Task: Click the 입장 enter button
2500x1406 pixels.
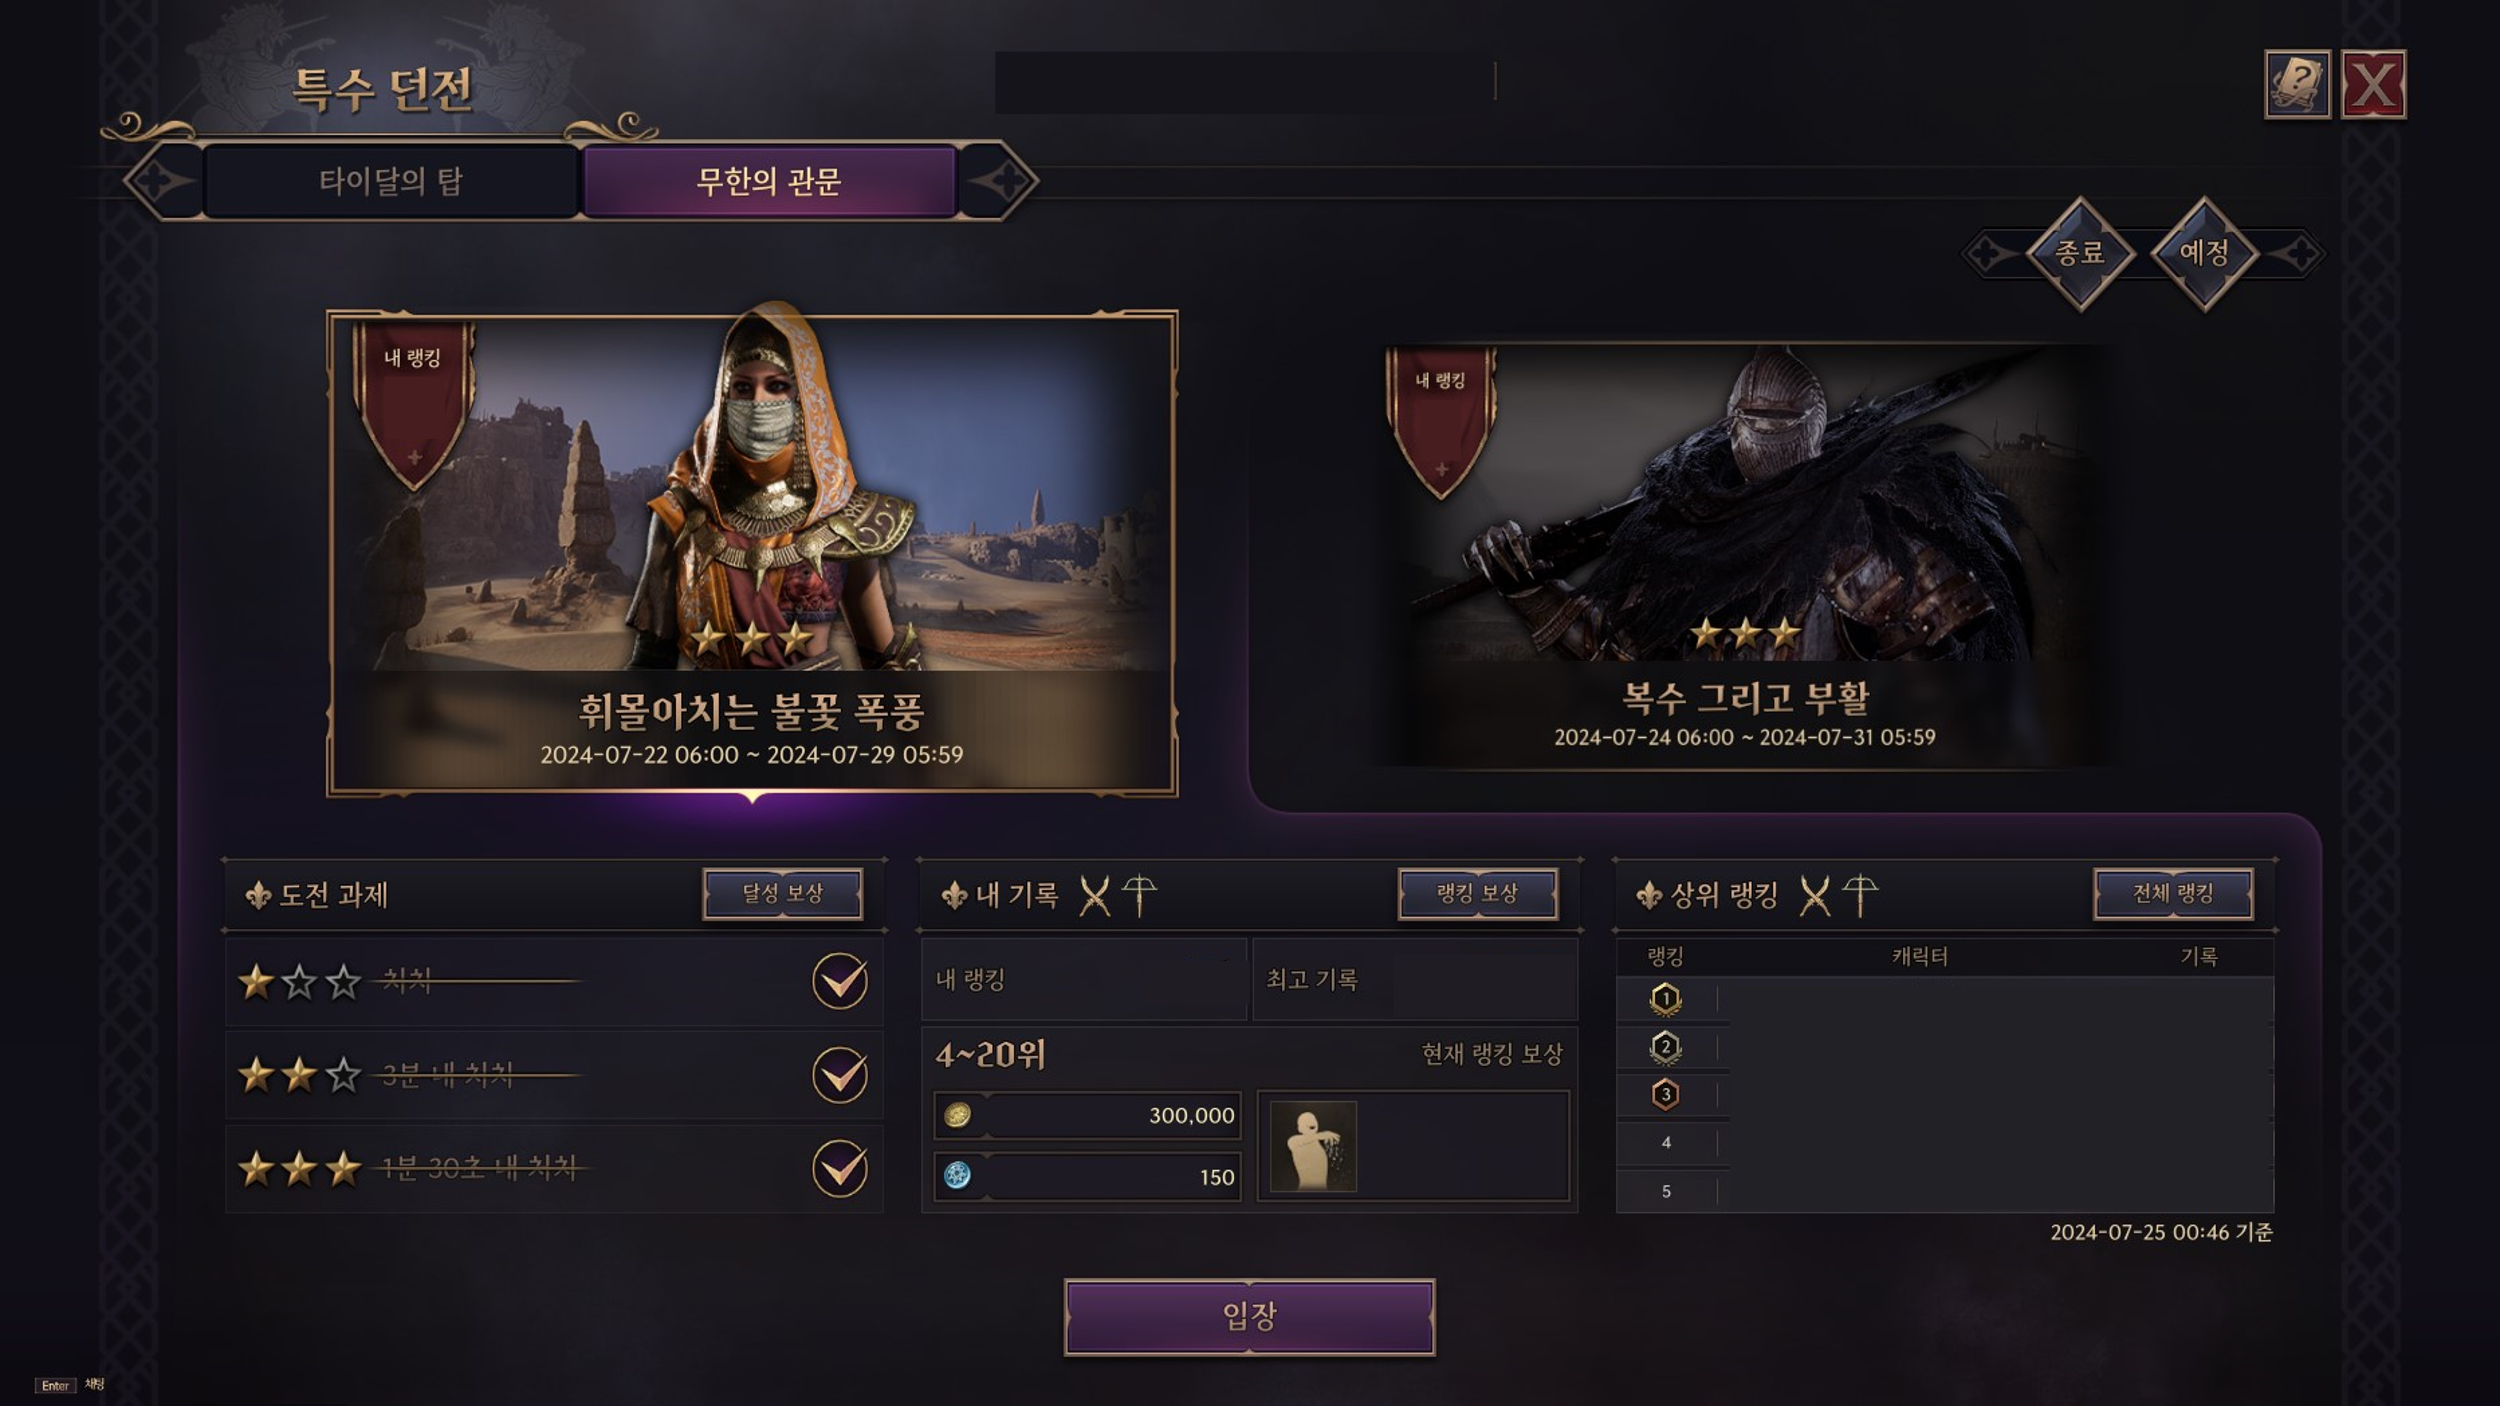Action: coord(1249,1317)
